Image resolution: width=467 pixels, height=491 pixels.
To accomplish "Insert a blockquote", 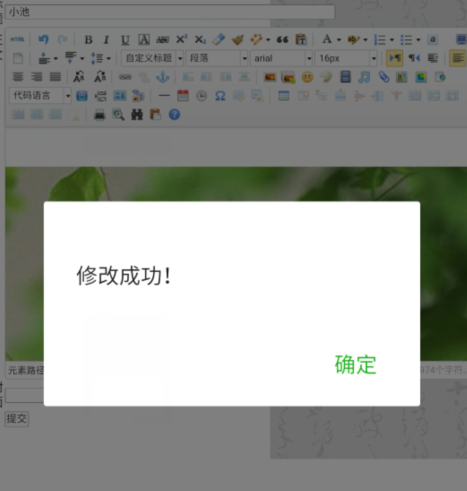I will (x=282, y=40).
